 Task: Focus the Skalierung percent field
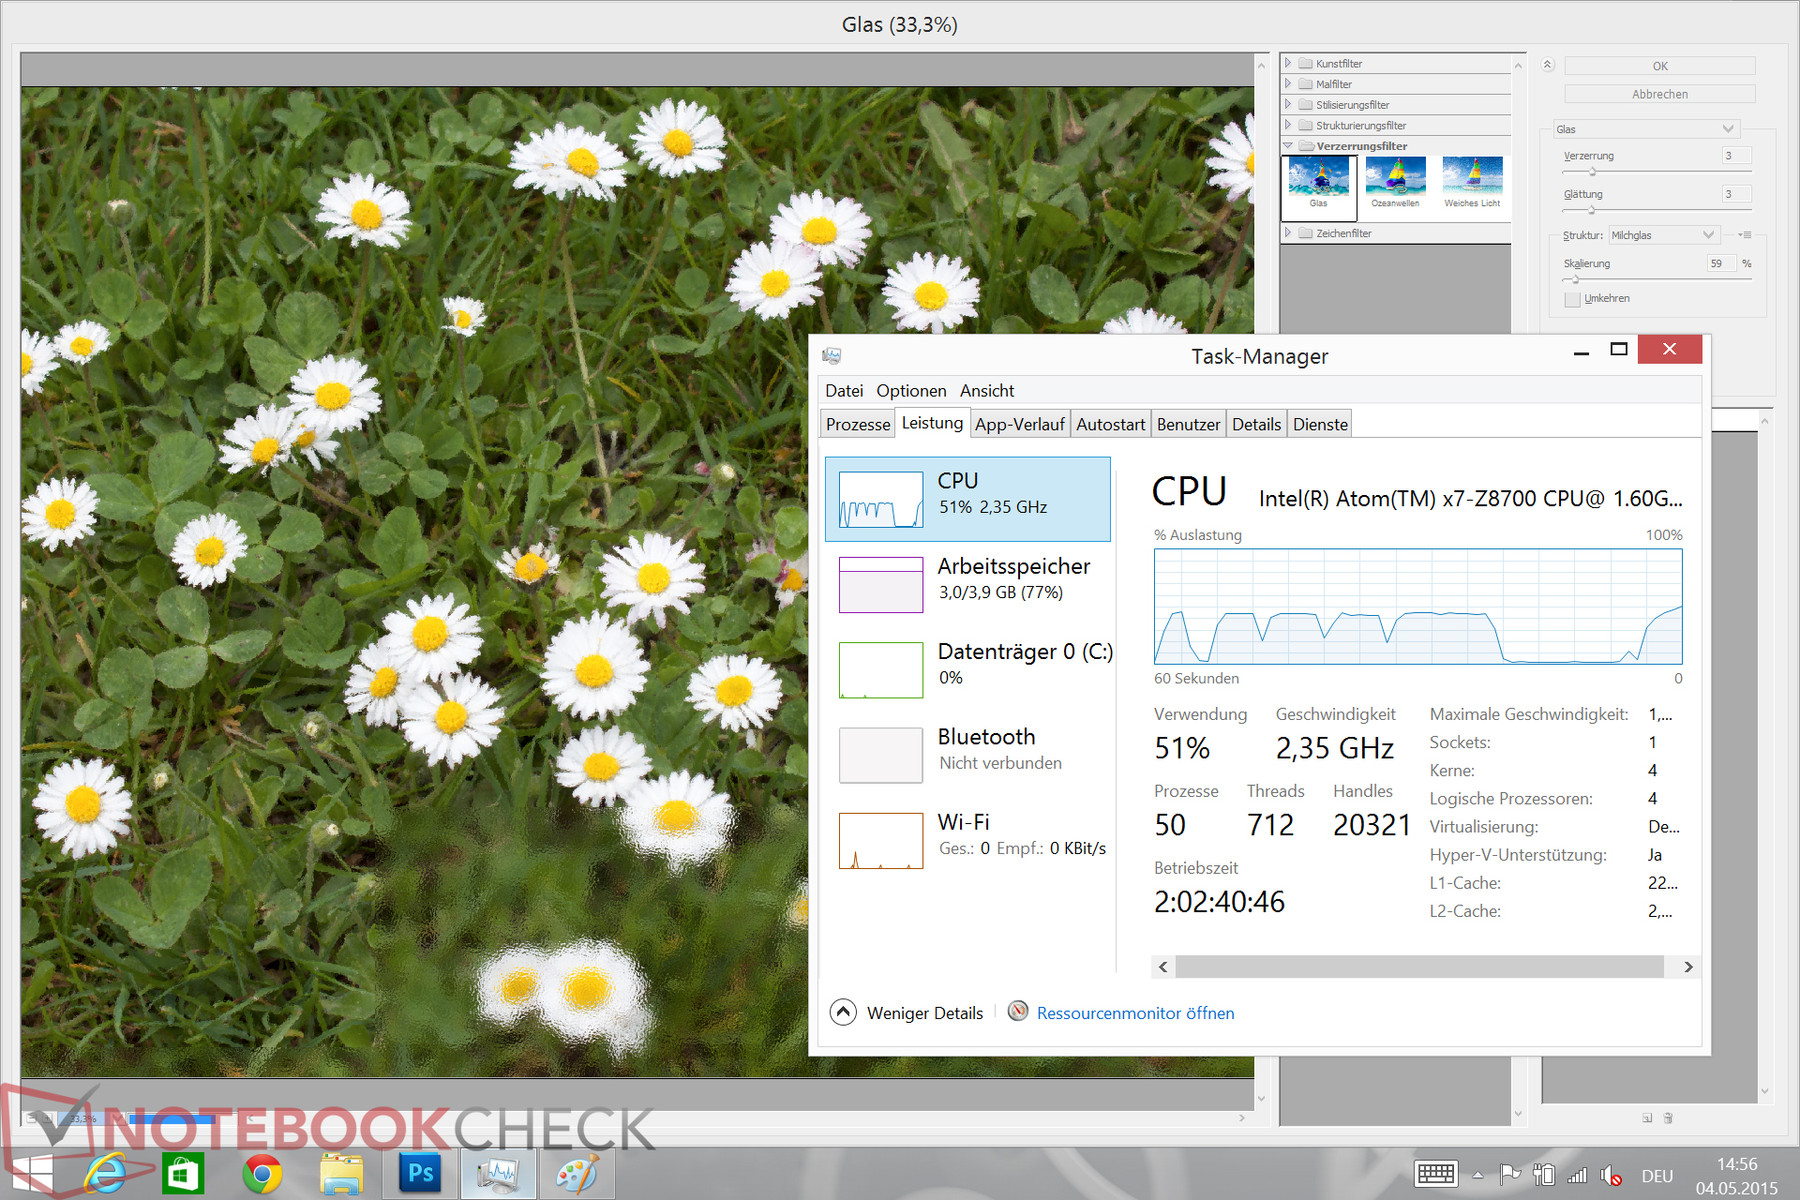click(x=1721, y=264)
